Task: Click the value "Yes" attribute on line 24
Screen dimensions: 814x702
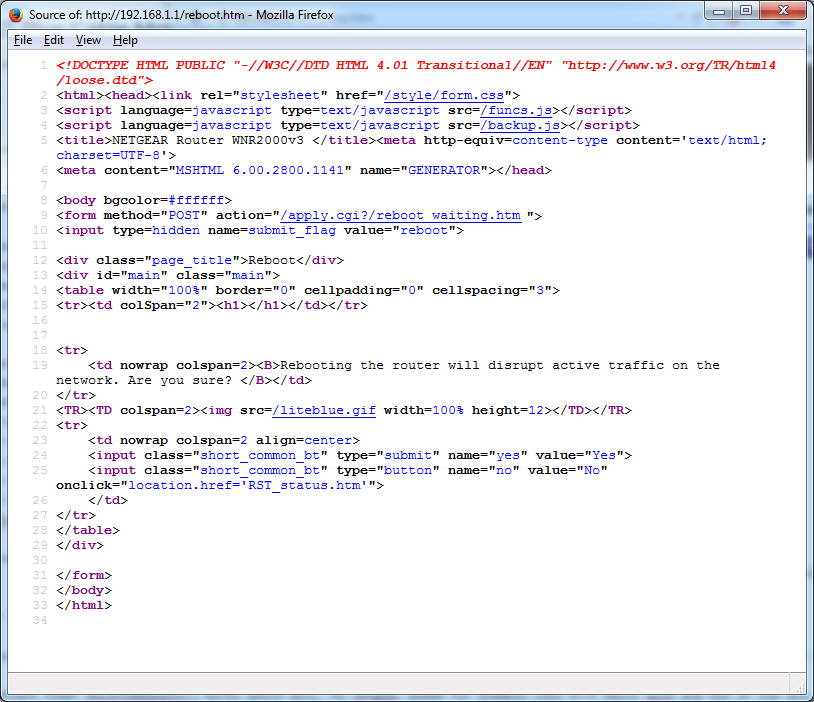Action: (580, 456)
